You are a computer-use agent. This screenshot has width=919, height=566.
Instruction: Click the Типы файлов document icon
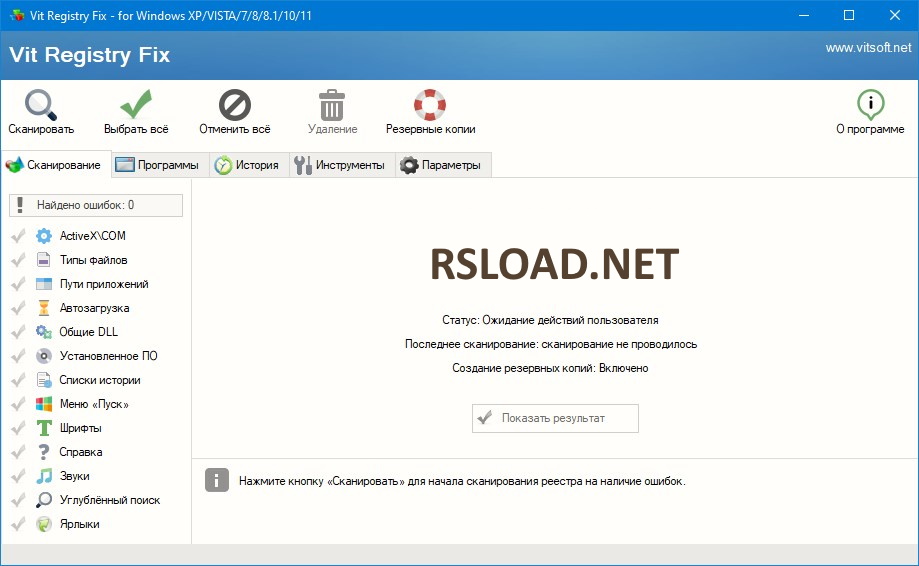[x=43, y=260]
